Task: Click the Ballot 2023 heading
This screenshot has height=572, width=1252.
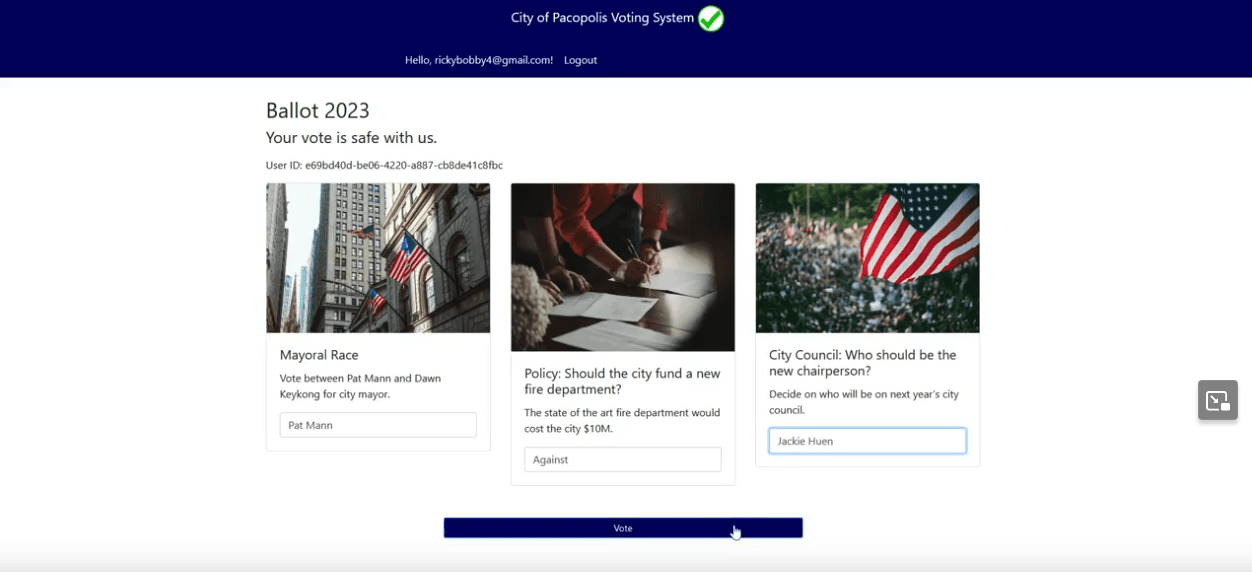Action: (x=317, y=111)
